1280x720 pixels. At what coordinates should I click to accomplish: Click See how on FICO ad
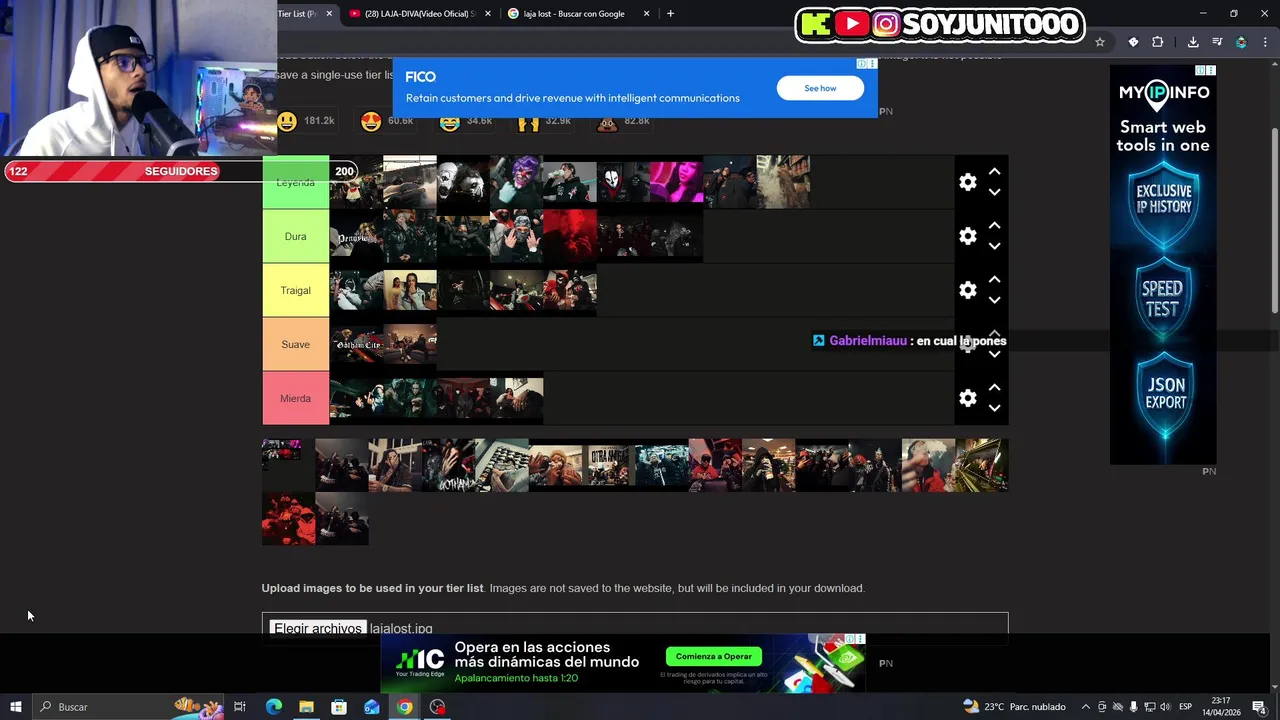[820, 88]
